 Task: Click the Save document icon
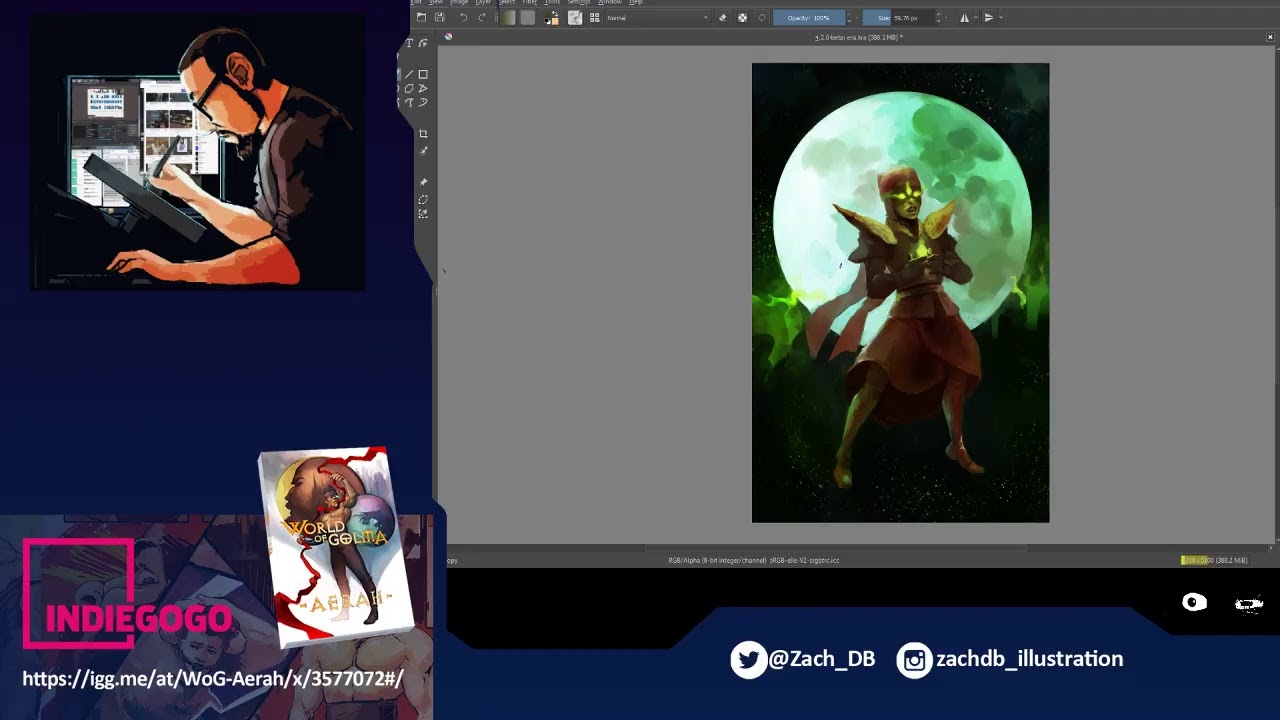coord(439,17)
